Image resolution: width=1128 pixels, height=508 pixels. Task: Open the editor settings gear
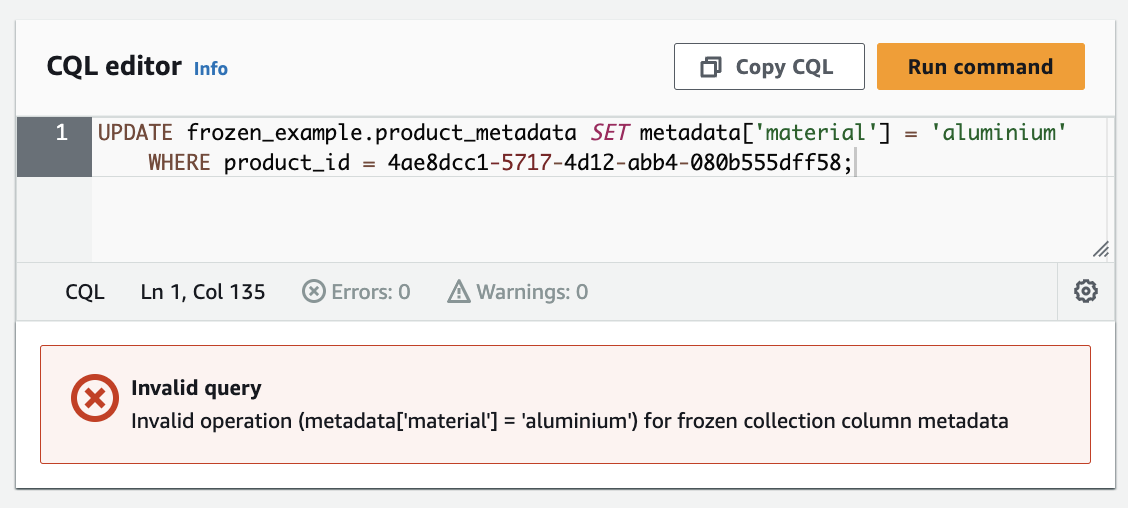[x=1085, y=292]
